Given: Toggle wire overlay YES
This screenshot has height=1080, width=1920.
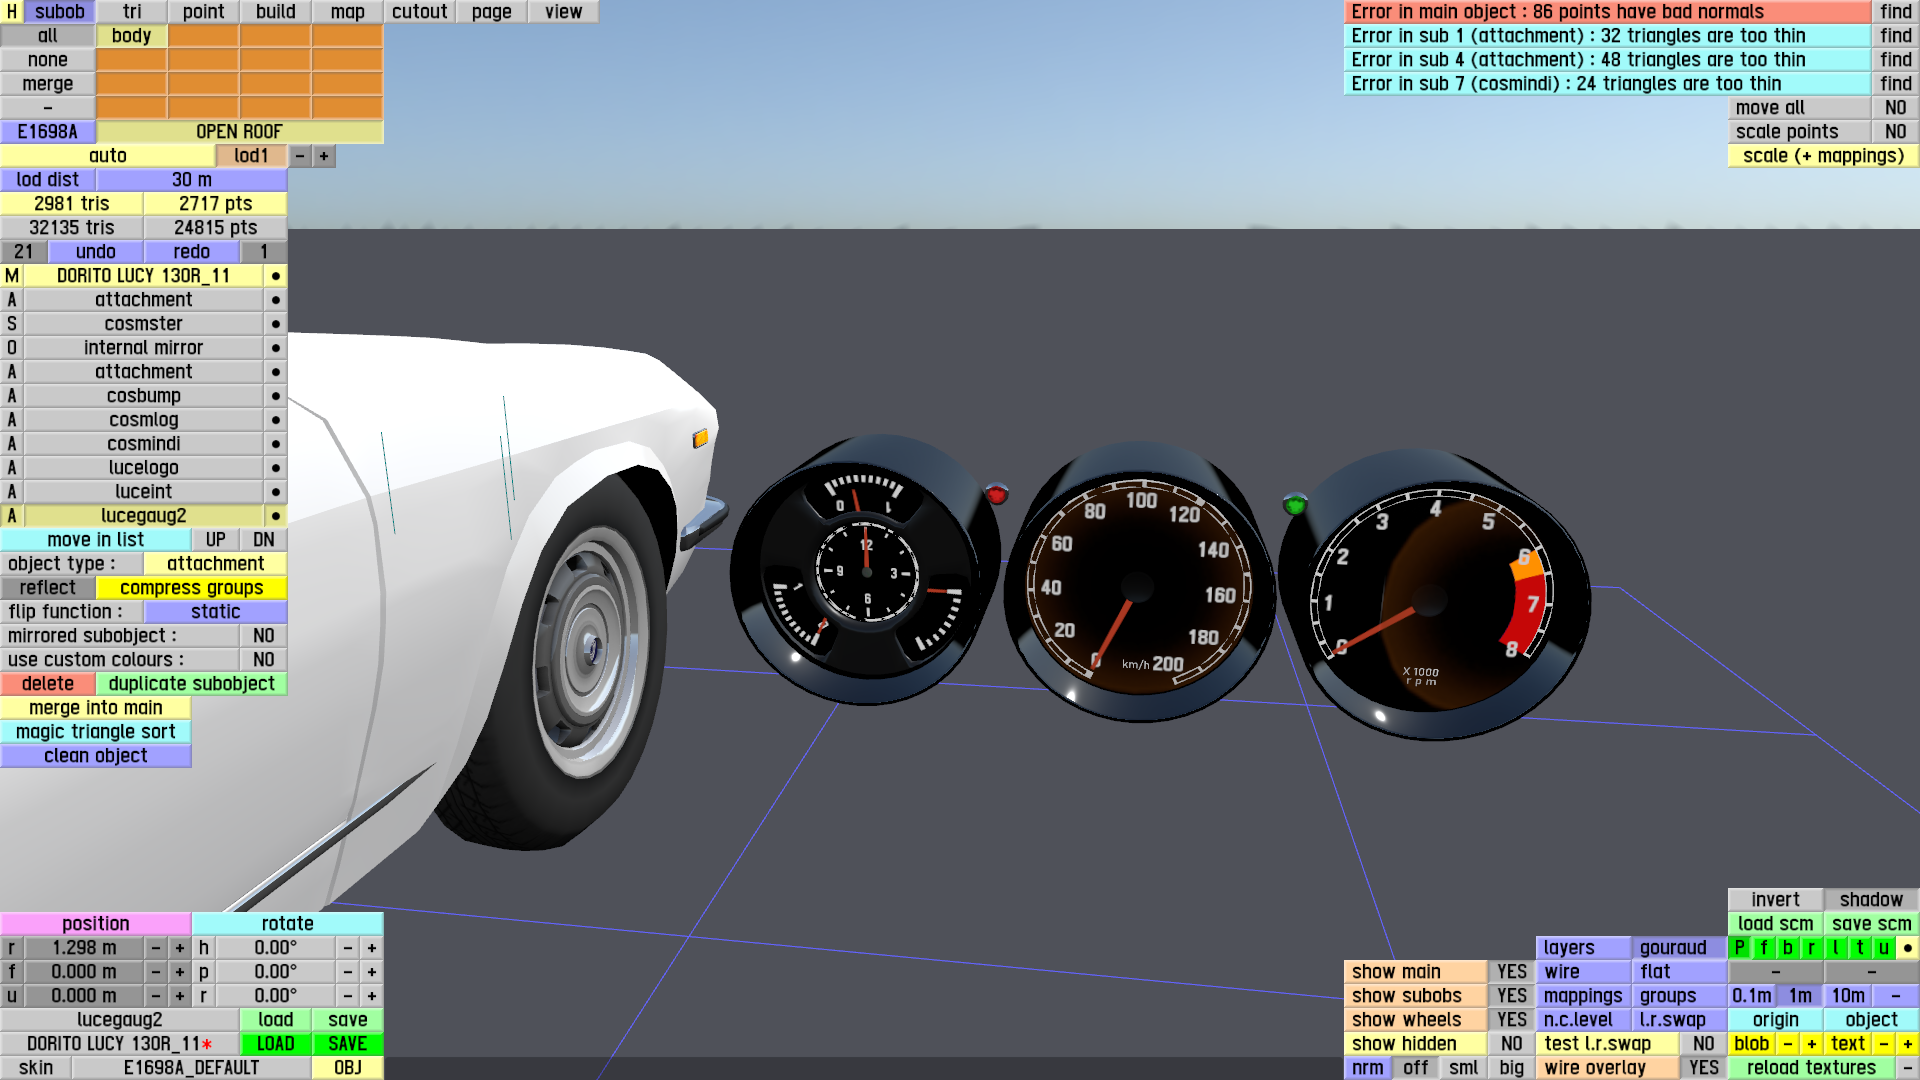Looking at the screenshot, I should (1703, 1068).
